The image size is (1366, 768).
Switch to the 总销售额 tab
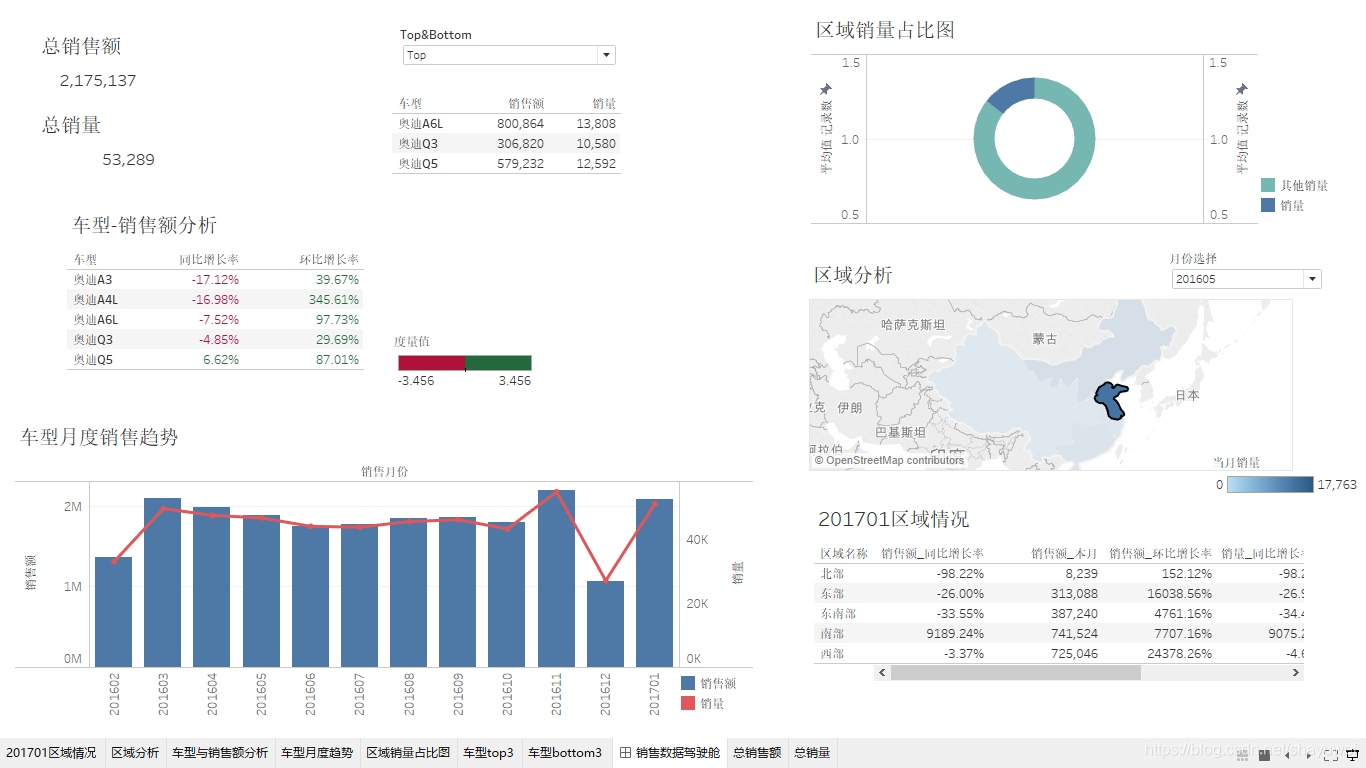tap(757, 753)
